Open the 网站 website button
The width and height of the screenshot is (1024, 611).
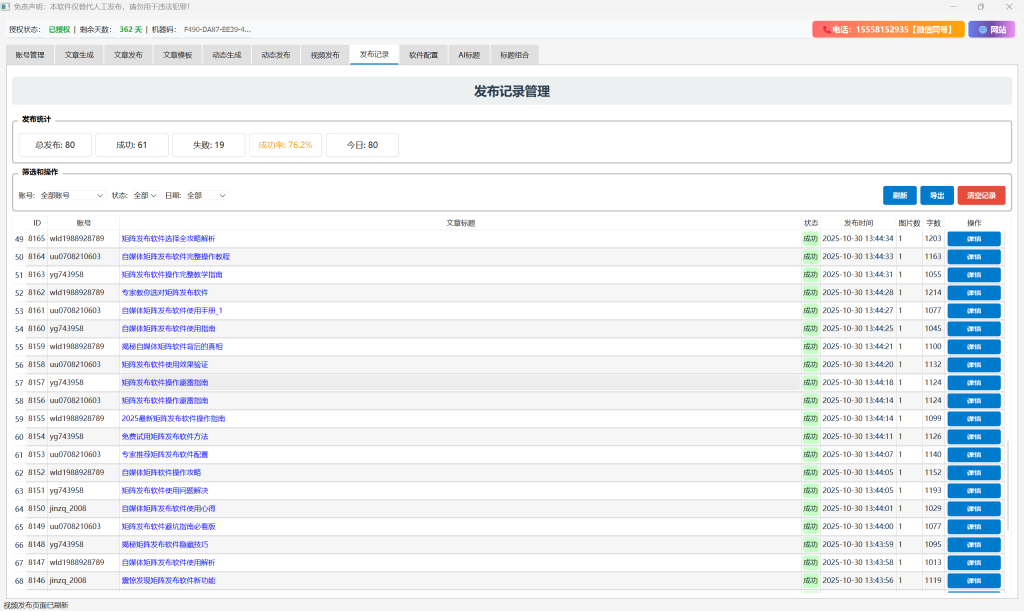991,30
